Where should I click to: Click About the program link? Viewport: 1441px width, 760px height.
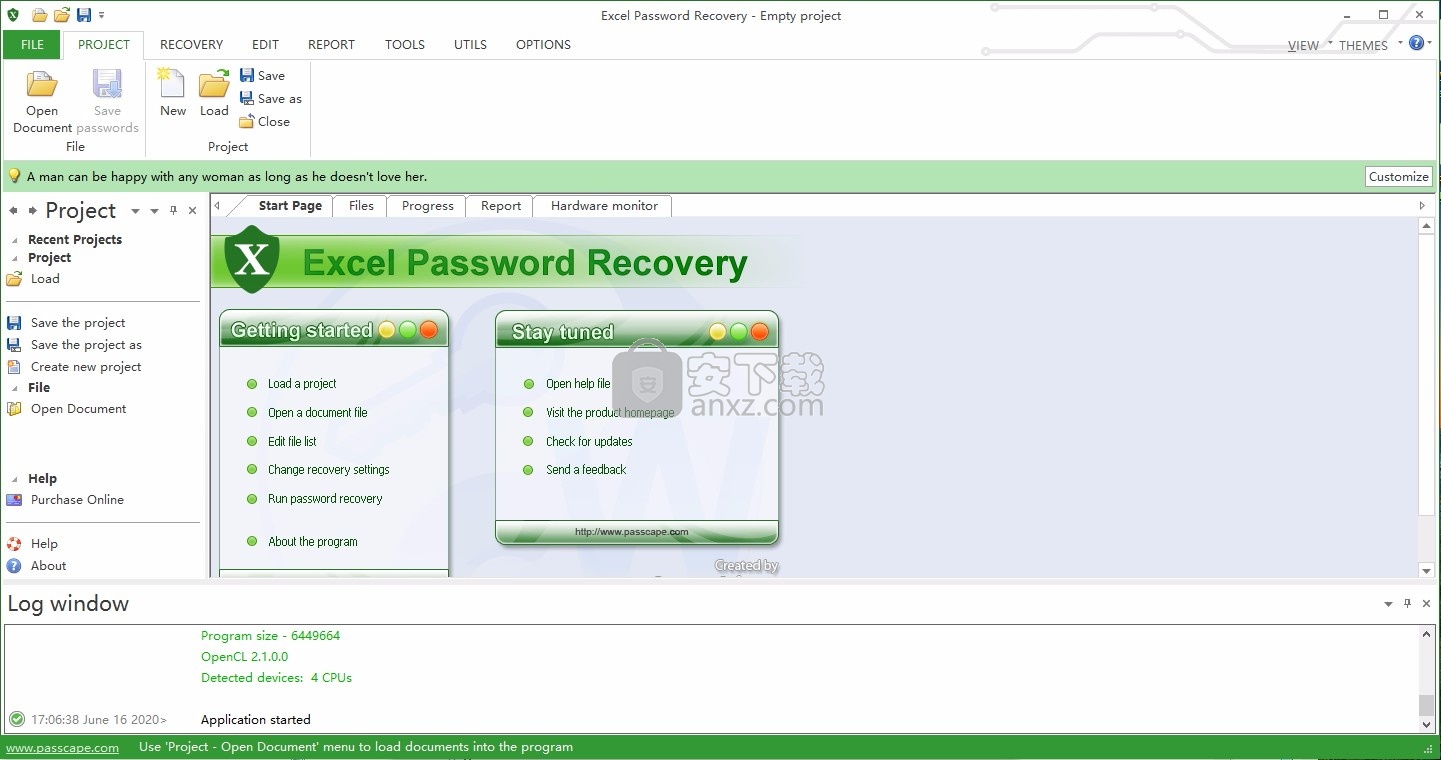click(x=313, y=542)
